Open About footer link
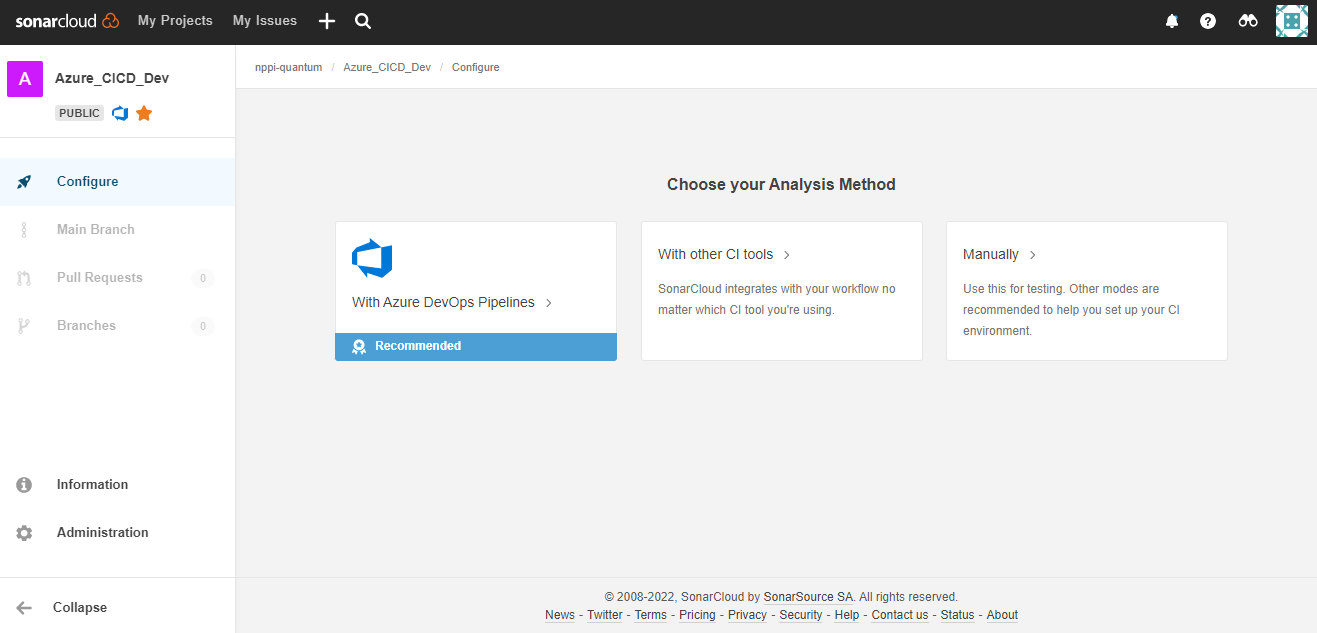Image resolution: width=1317 pixels, height=633 pixels. [1002, 615]
